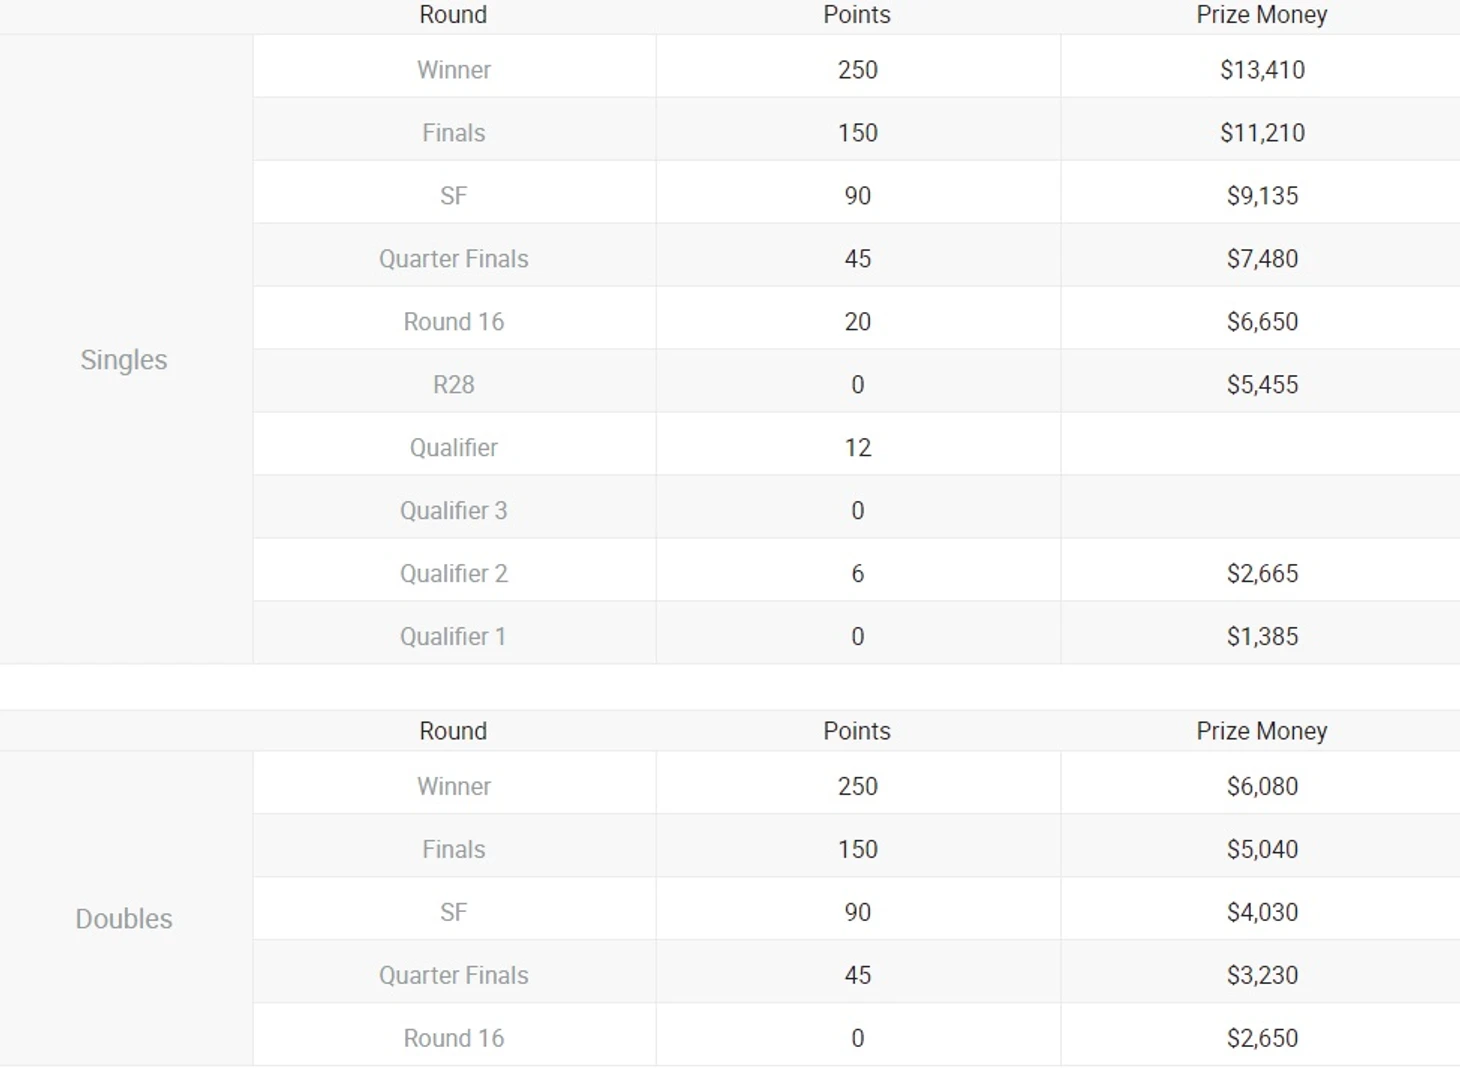Viewport: 1460px width, 1088px height.
Task: Click the Singles table Points header
Action: click(x=857, y=15)
